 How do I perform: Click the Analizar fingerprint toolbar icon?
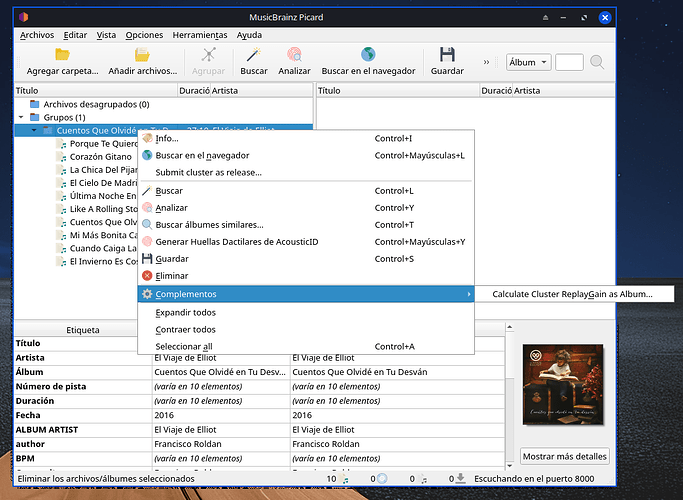tap(294, 55)
